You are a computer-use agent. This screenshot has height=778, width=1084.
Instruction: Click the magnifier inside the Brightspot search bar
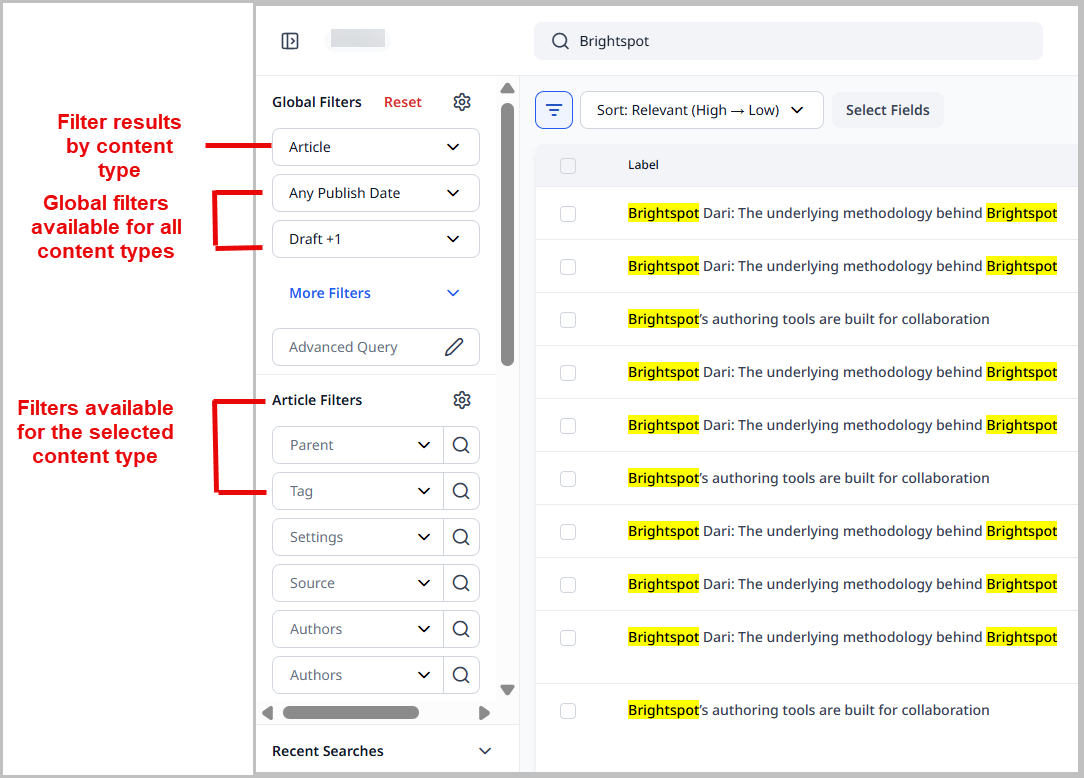[x=560, y=41]
